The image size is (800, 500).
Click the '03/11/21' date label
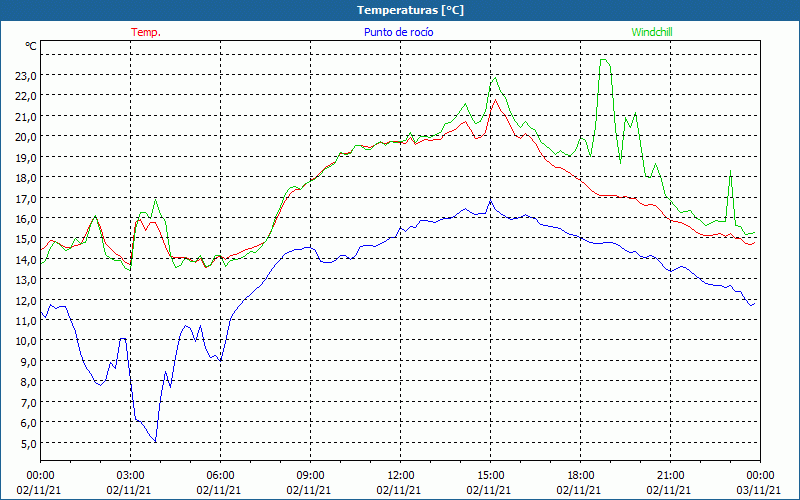tap(759, 490)
